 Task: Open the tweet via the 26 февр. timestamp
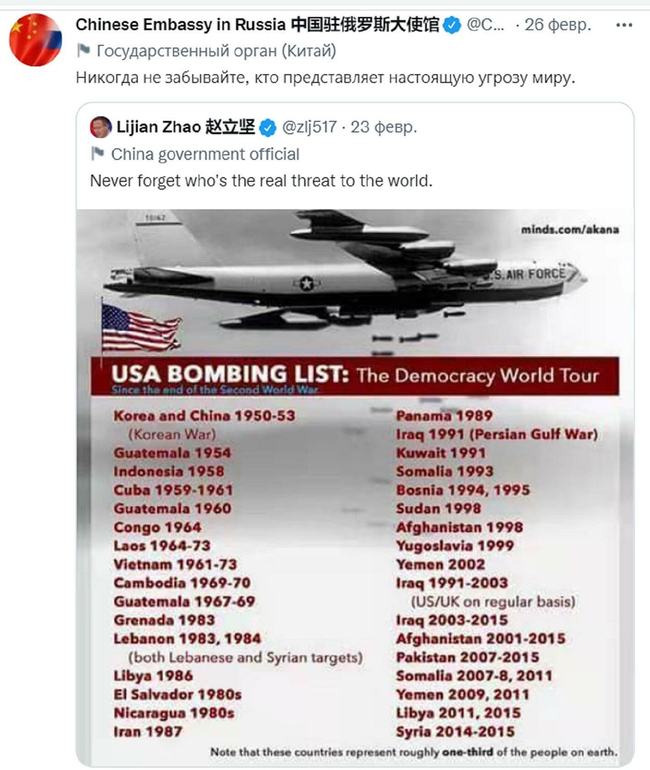pos(558,24)
